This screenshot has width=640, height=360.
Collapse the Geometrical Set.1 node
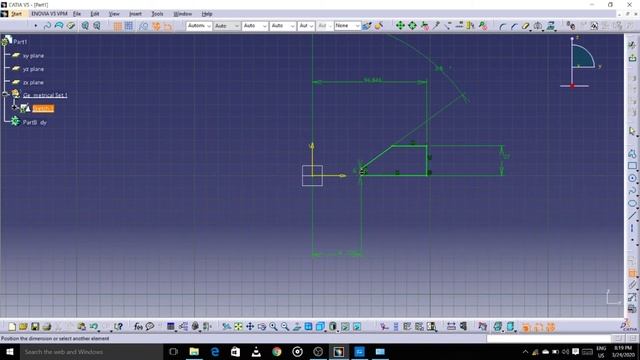coord(5,94)
